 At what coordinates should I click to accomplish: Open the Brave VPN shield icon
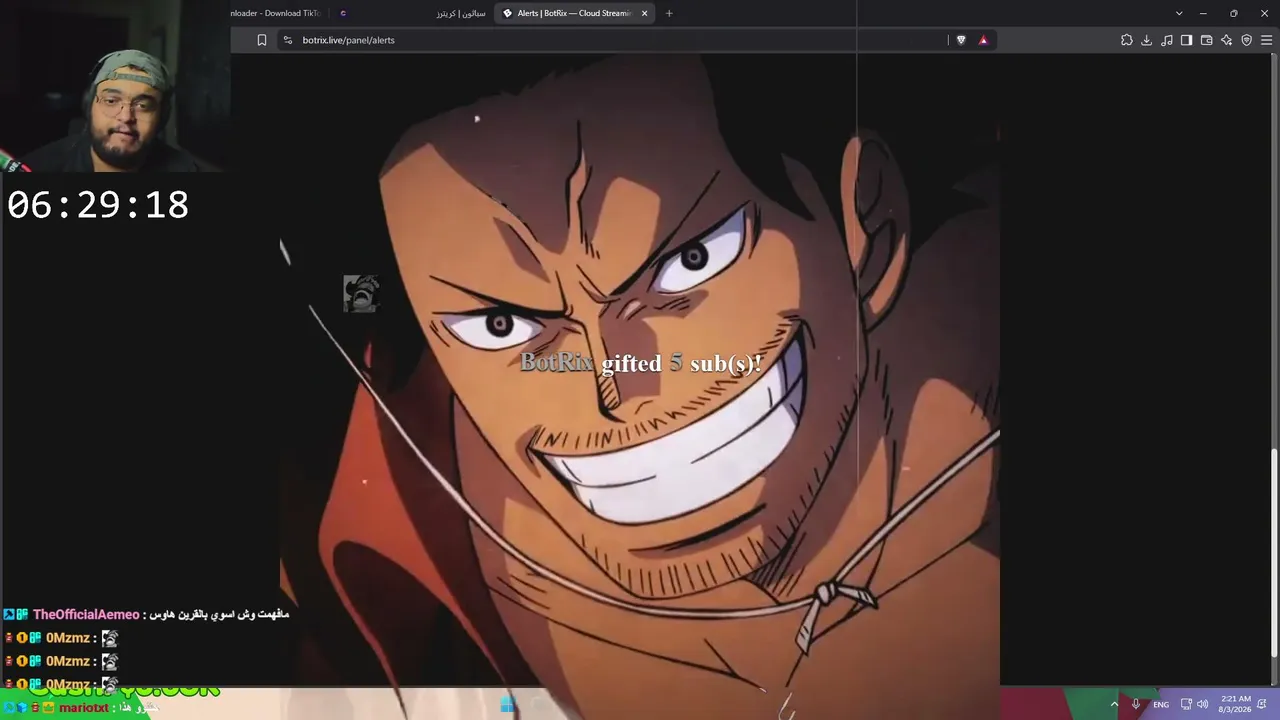pyautogui.click(x=1247, y=40)
